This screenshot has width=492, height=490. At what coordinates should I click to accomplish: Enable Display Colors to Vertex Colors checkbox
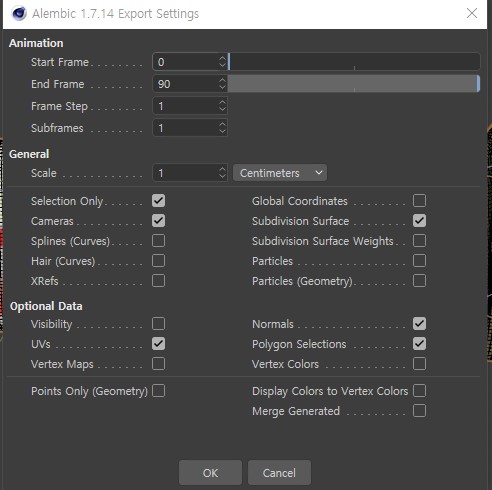click(419, 391)
